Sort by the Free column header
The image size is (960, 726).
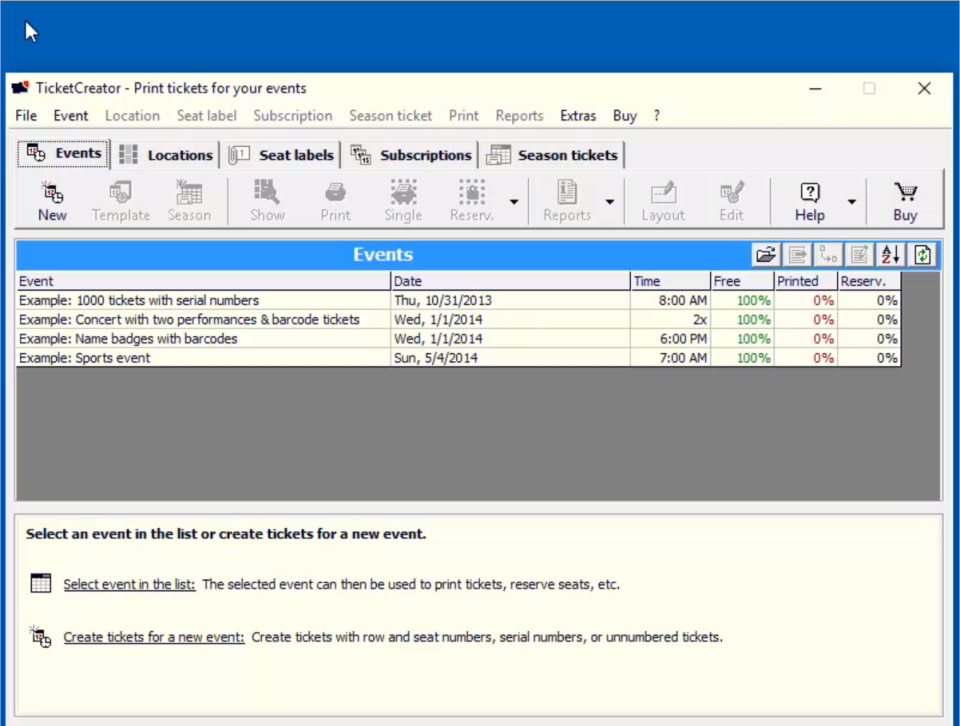(x=742, y=281)
